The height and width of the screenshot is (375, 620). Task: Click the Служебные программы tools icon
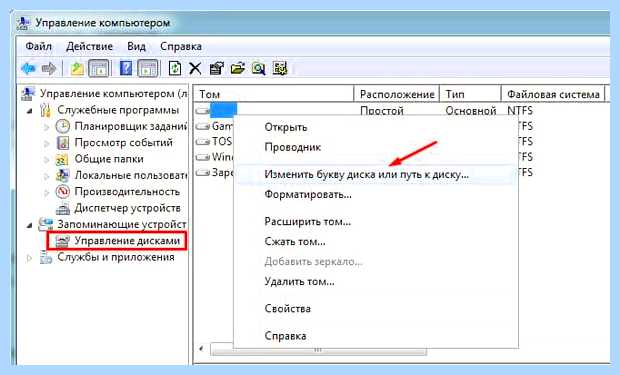[45, 110]
